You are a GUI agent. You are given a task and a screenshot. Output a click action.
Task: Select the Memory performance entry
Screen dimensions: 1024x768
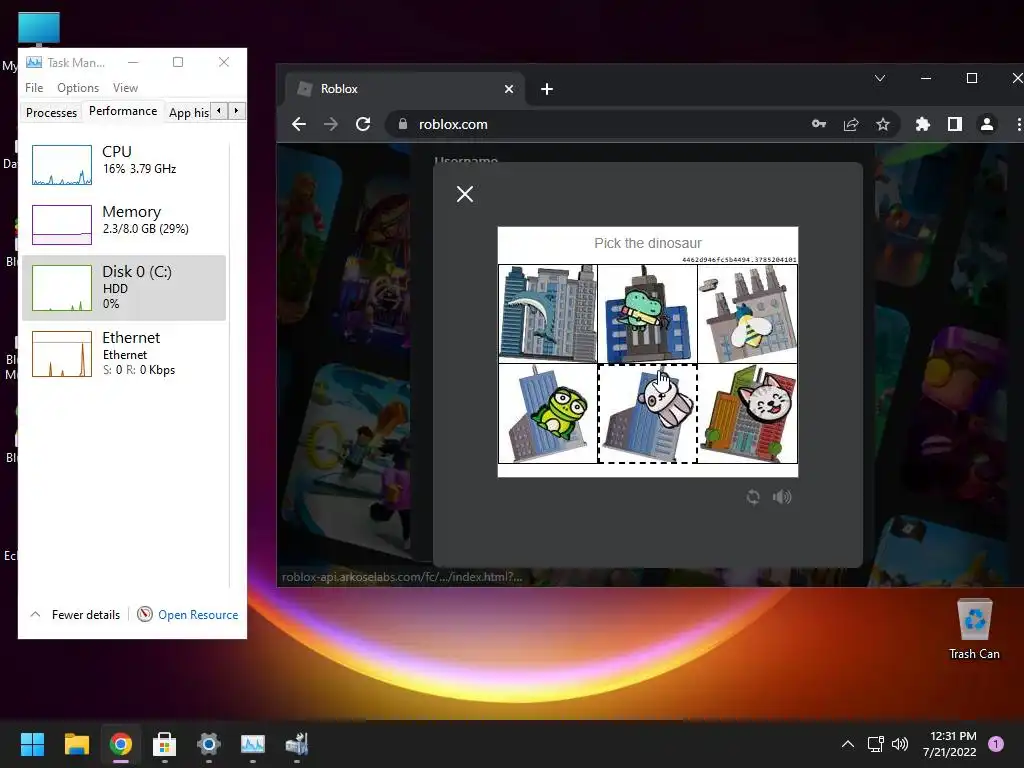[x=124, y=224]
